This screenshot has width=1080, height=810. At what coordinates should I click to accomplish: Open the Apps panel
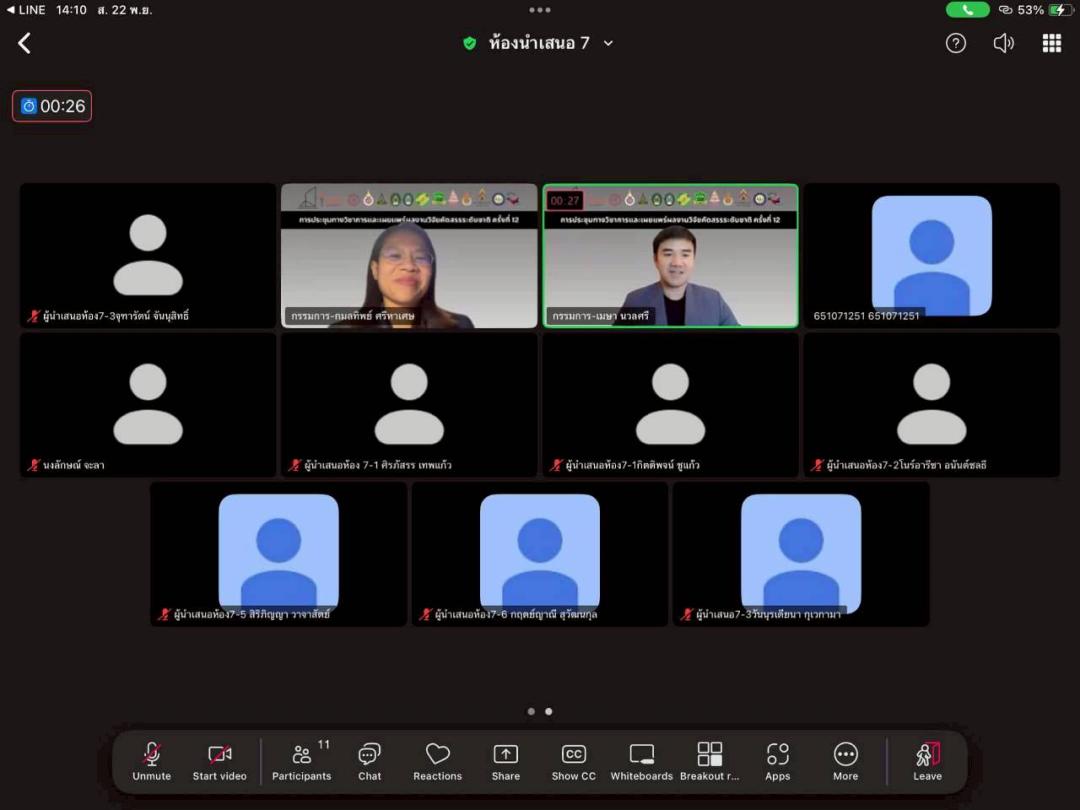[x=777, y=761]
